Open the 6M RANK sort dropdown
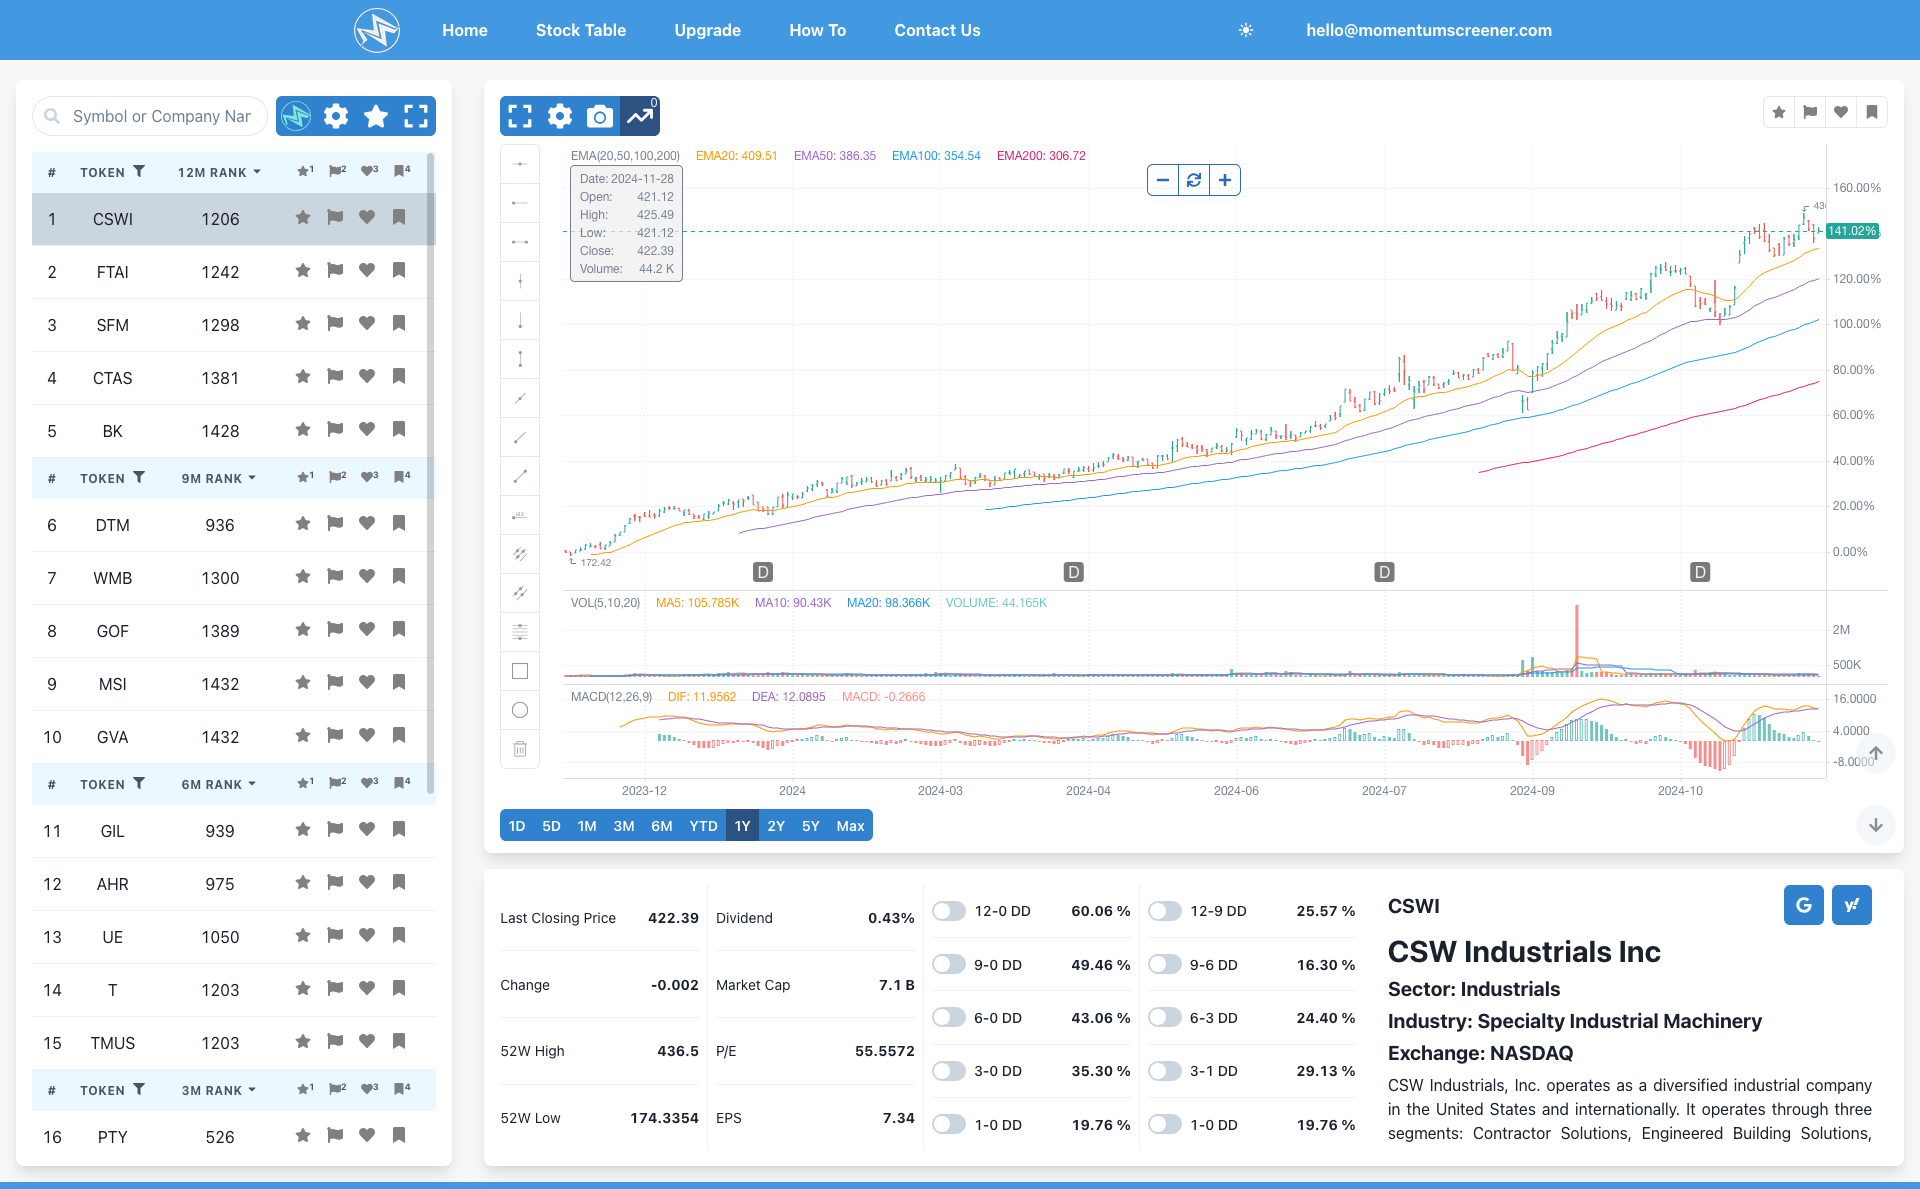 pyautogui.click(x=219, y=784)
